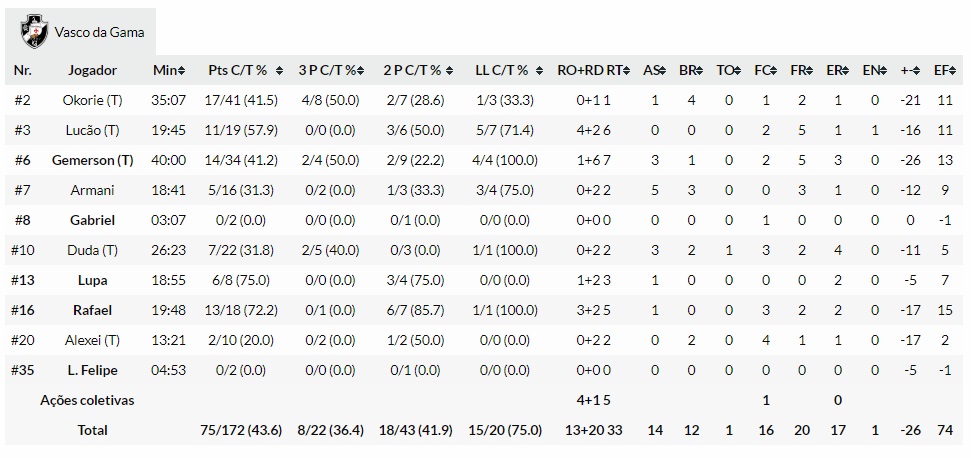
Task: Sort by FC fouls column
Action: 765,70
